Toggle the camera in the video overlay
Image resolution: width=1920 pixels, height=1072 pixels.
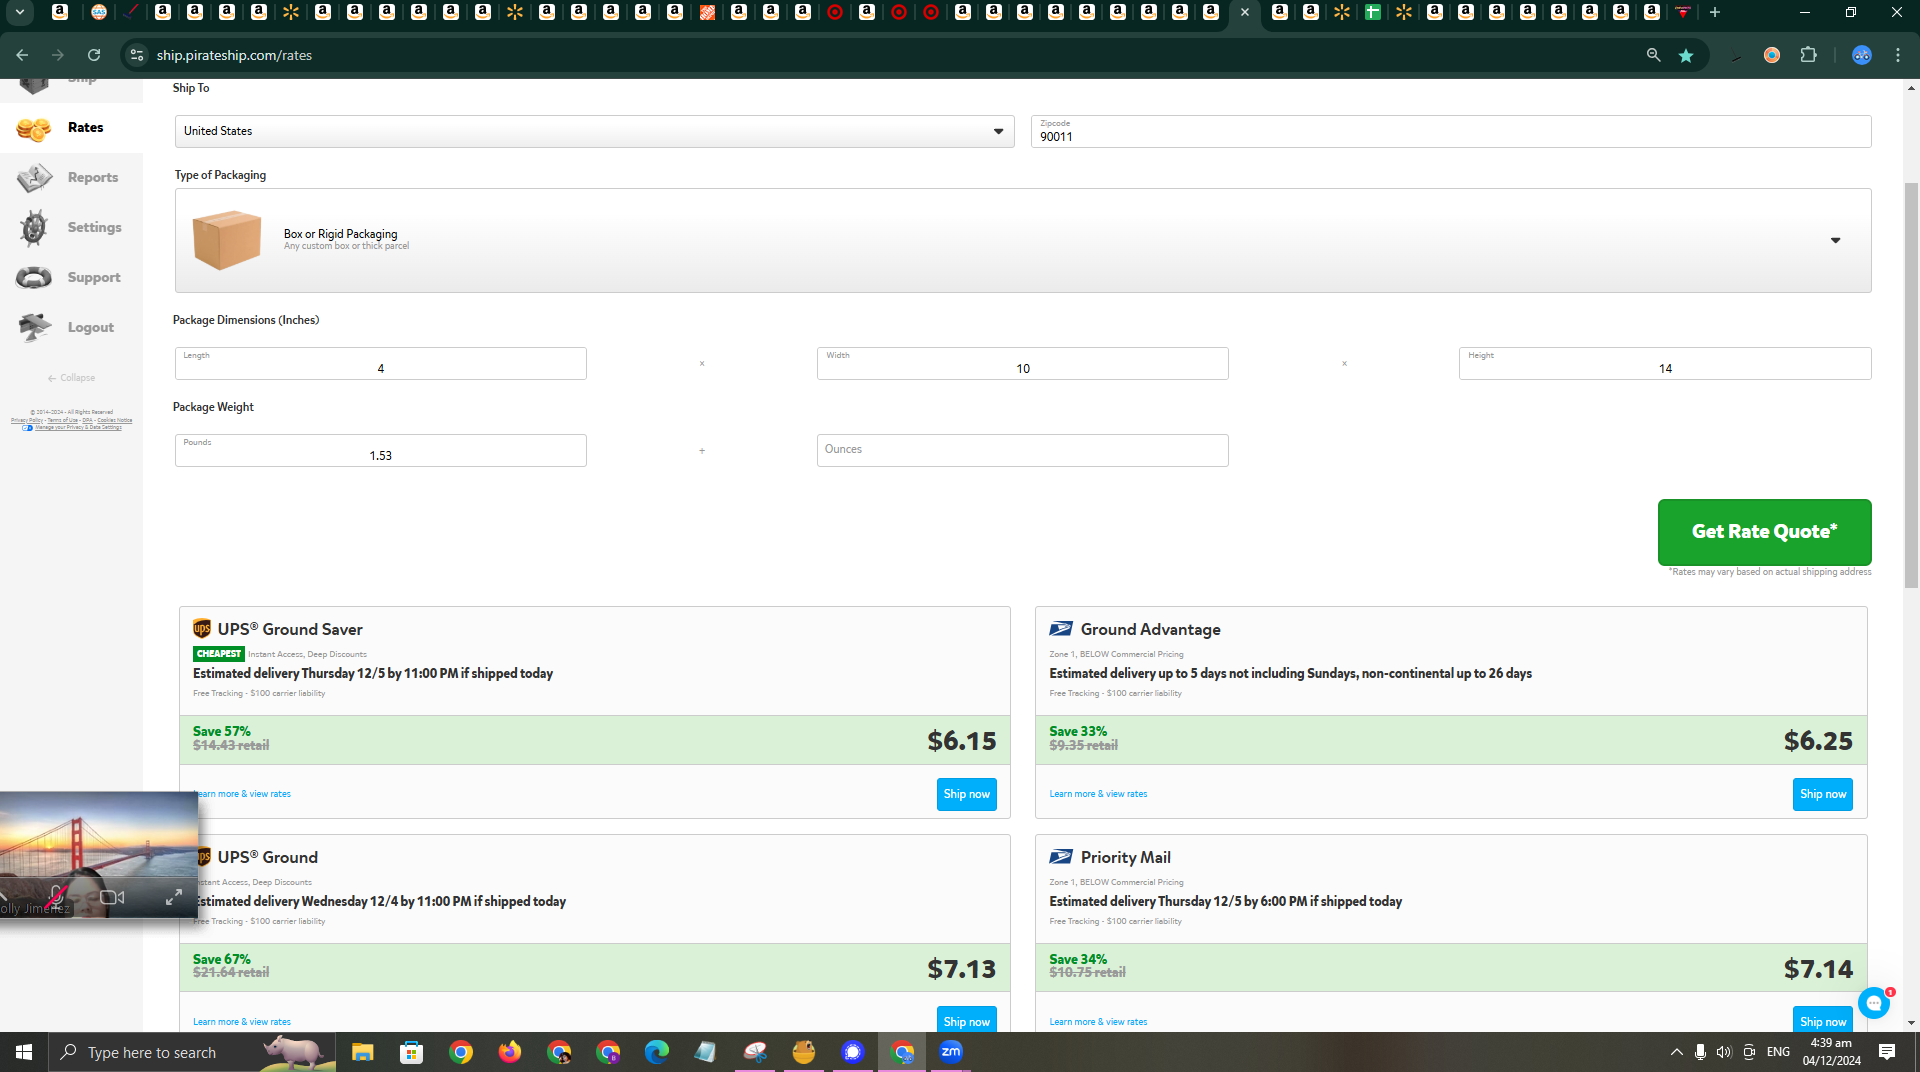coord(112,897)
